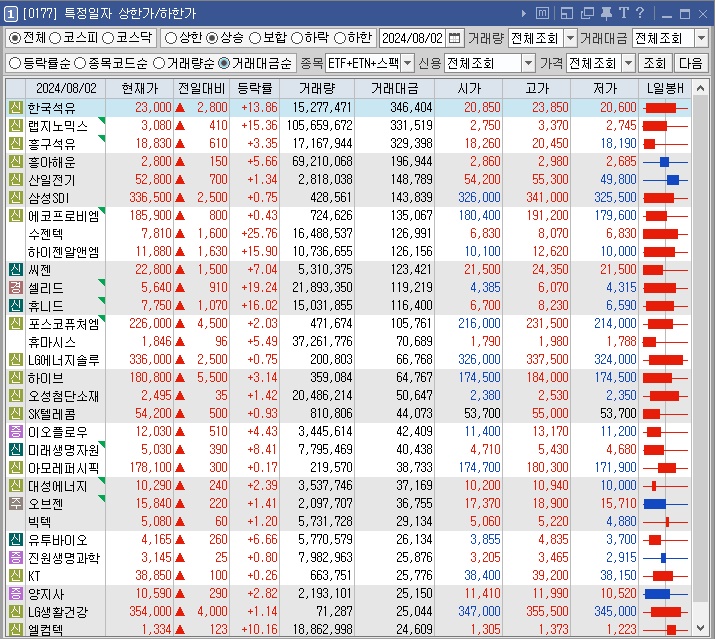Click the boxed m icon in title bar
The height and width of the screenshot is (639, 715).
pyautogui.click(x=542, y=14)
